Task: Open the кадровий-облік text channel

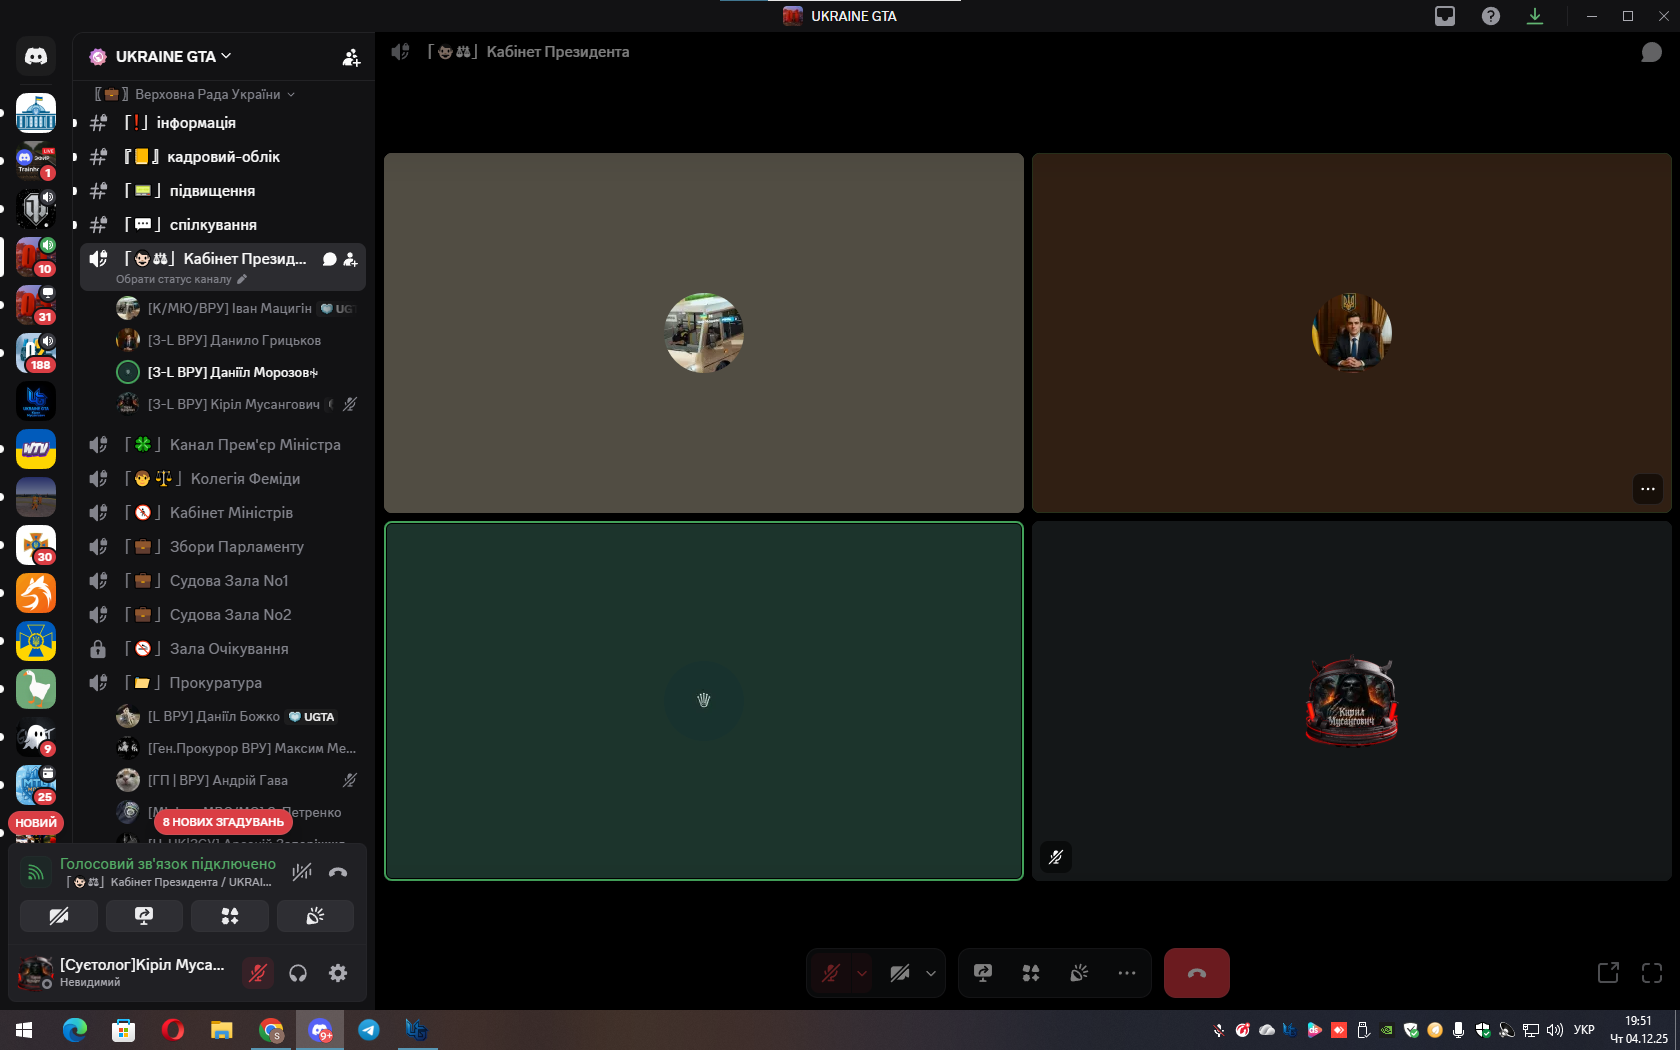Action: (x=223, y=157)
